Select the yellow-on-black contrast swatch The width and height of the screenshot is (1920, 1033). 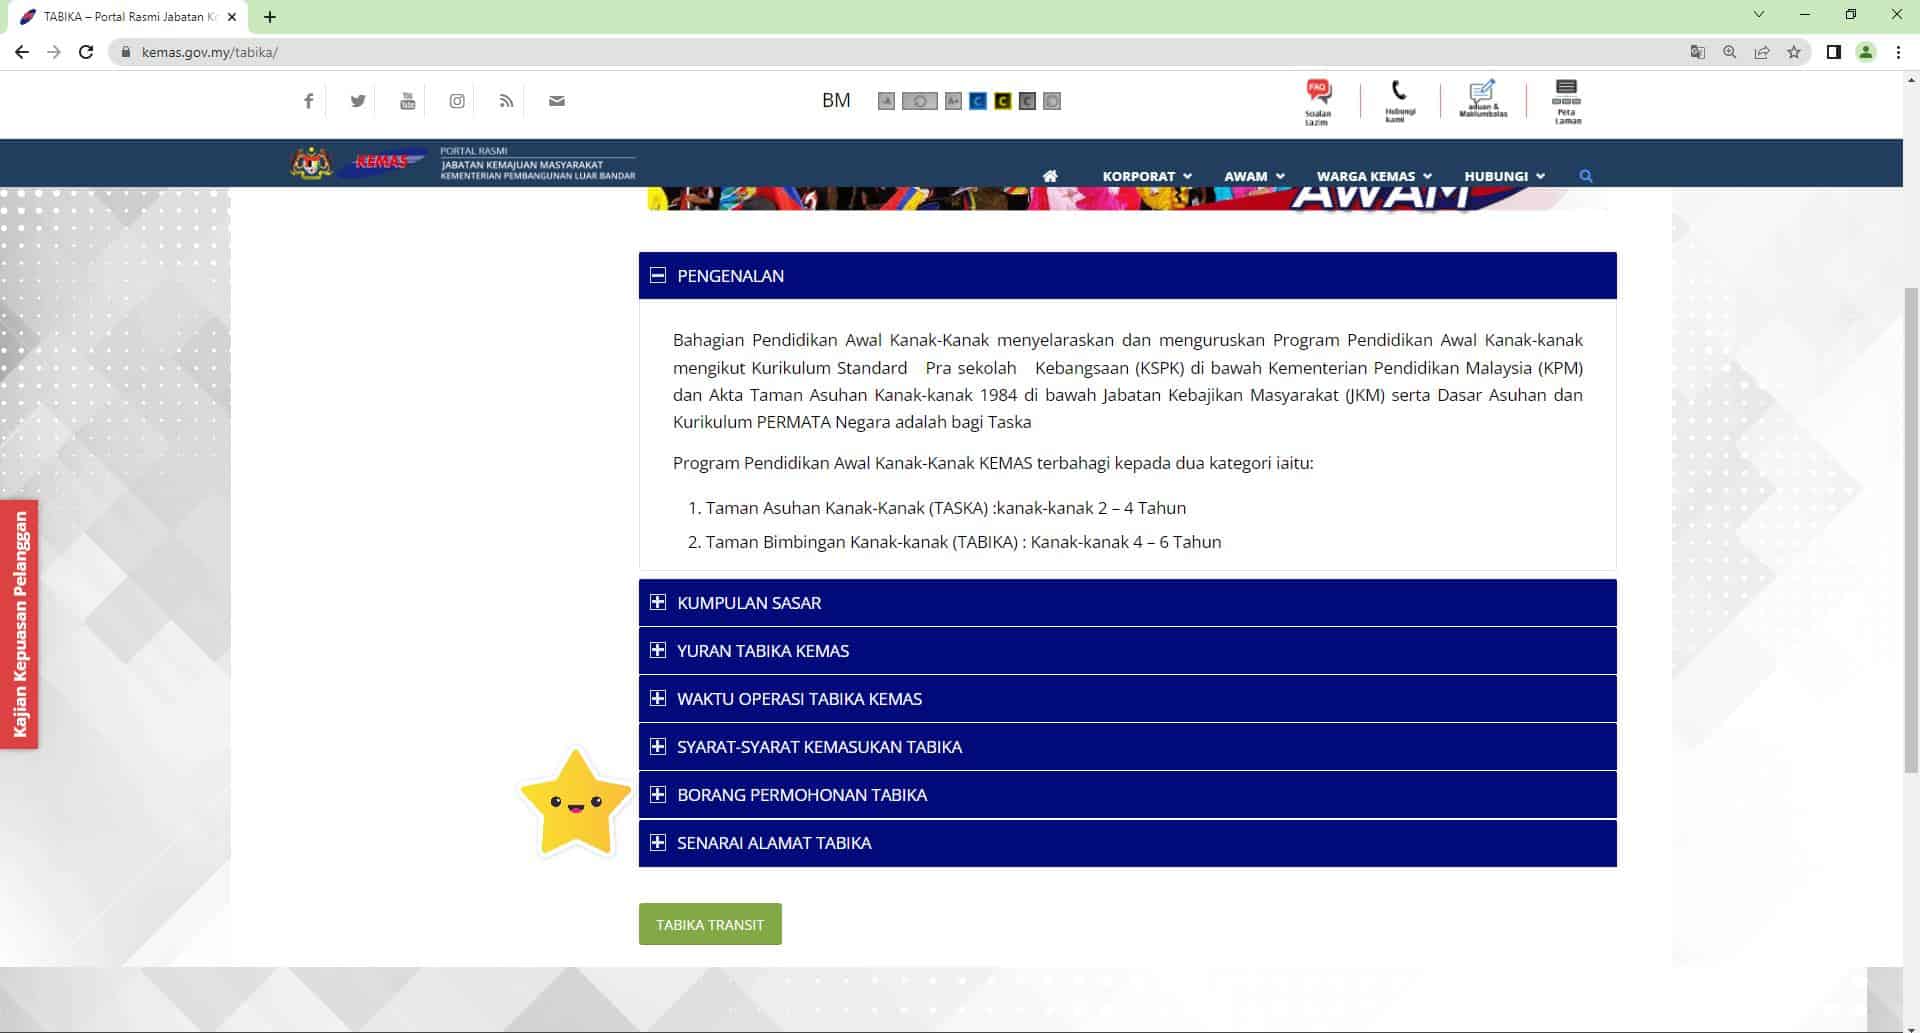[1002, 101]
